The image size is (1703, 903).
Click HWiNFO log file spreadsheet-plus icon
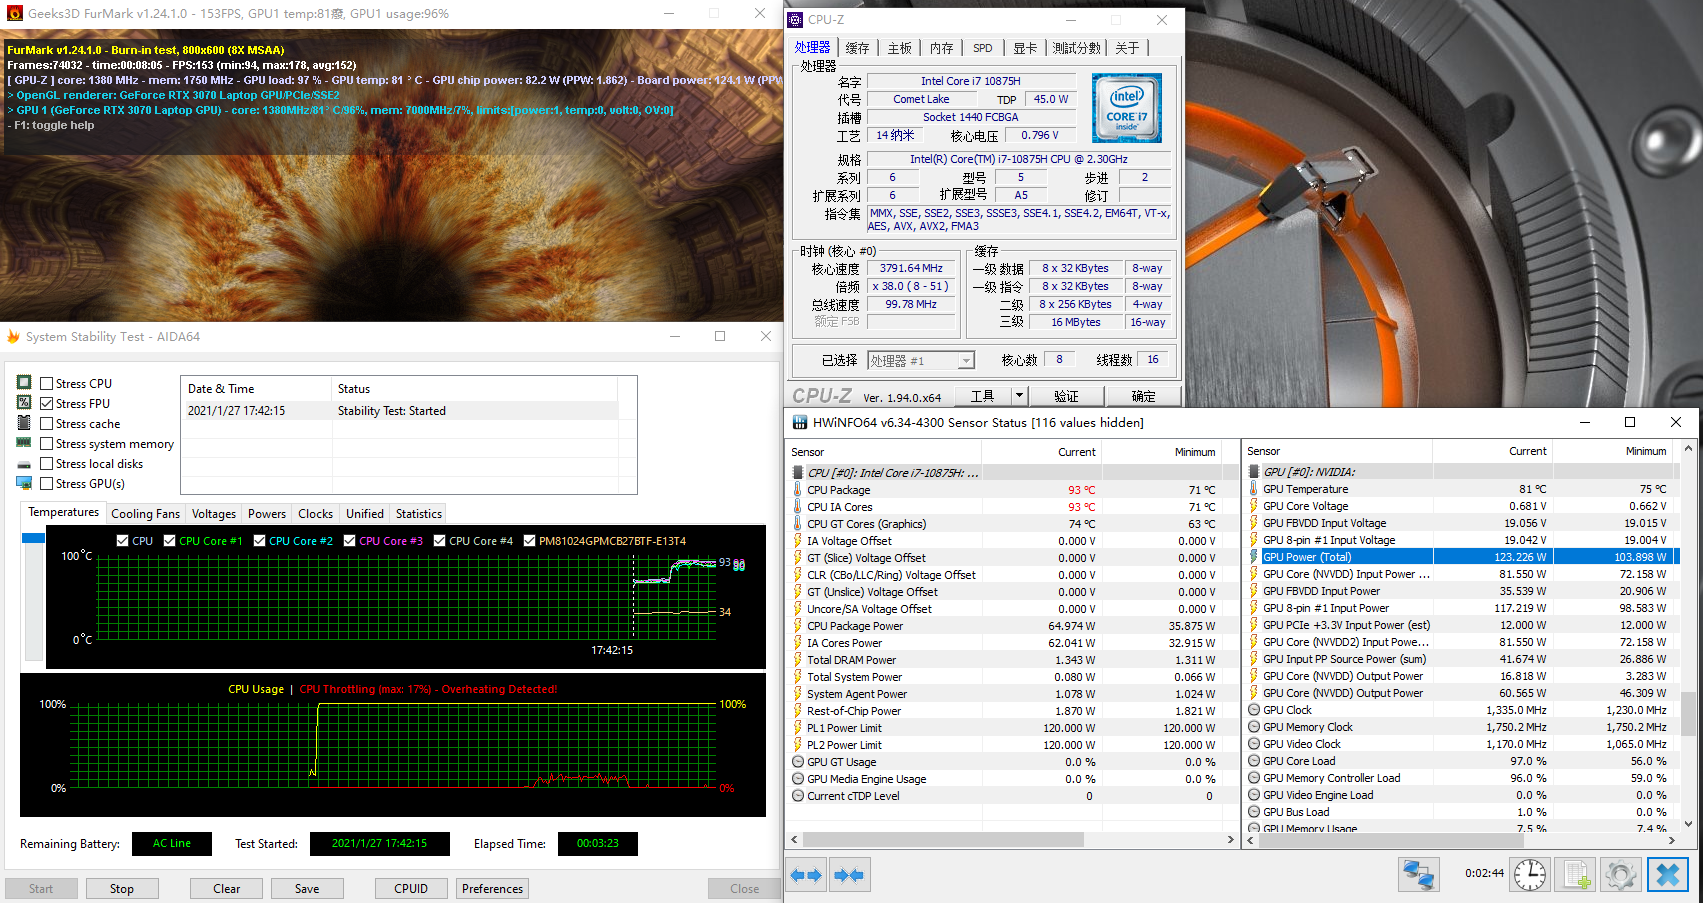click(1577, 875)
